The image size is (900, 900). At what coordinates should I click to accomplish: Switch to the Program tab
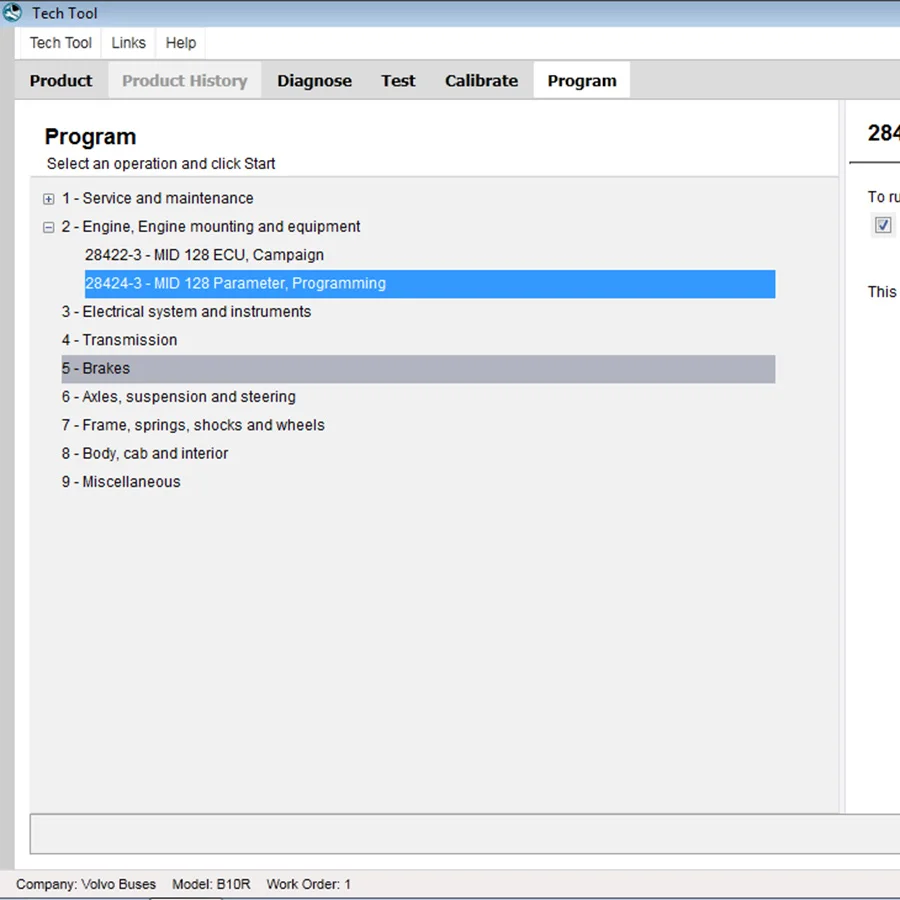click(582, 80)
